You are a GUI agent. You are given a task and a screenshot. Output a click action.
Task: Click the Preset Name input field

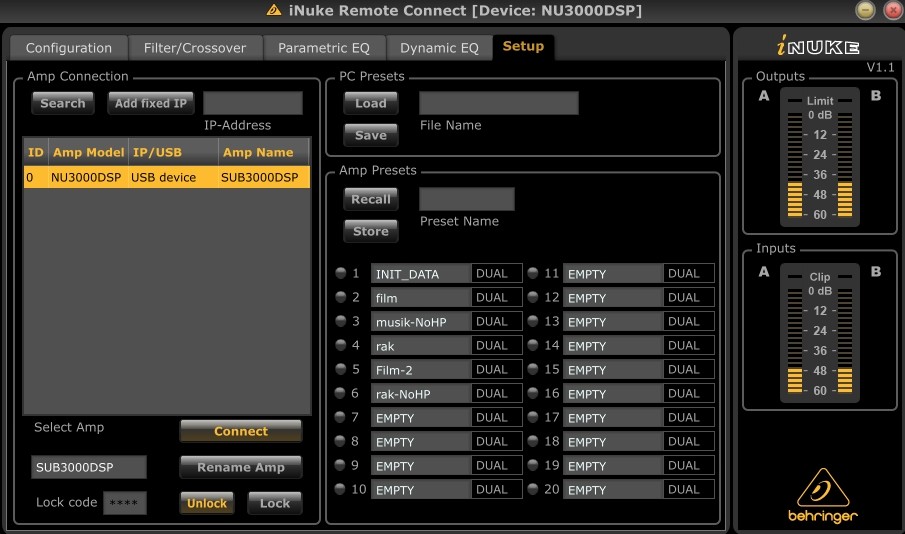(466, 199)
